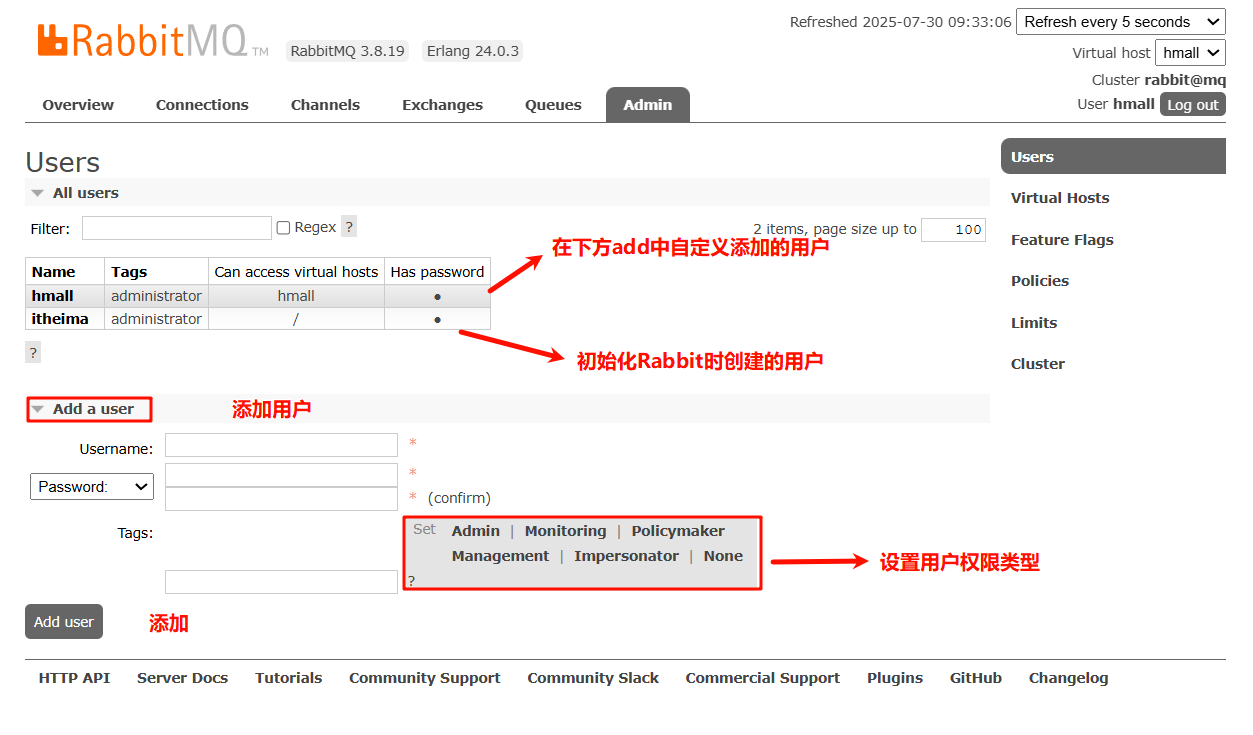Click the Tags text input field
This screenshot has width=1253, height=735.
click(281, 582)
